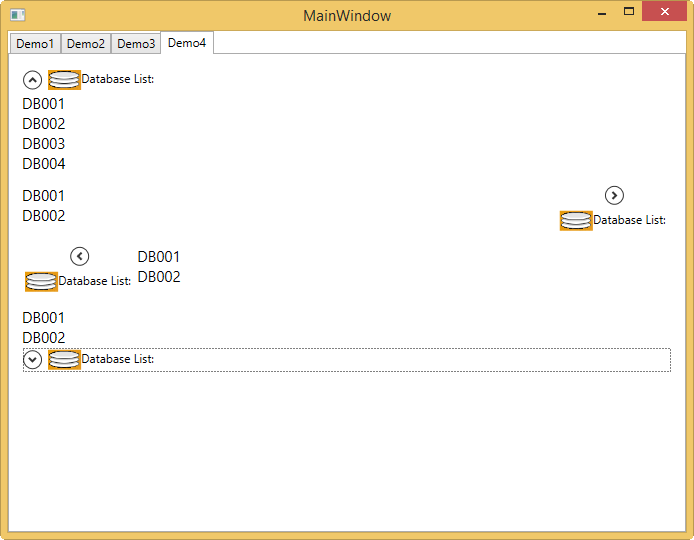Select DB002 just above the dotted-border header
This screenshot has height=540, width=694.
coord(44,338)
